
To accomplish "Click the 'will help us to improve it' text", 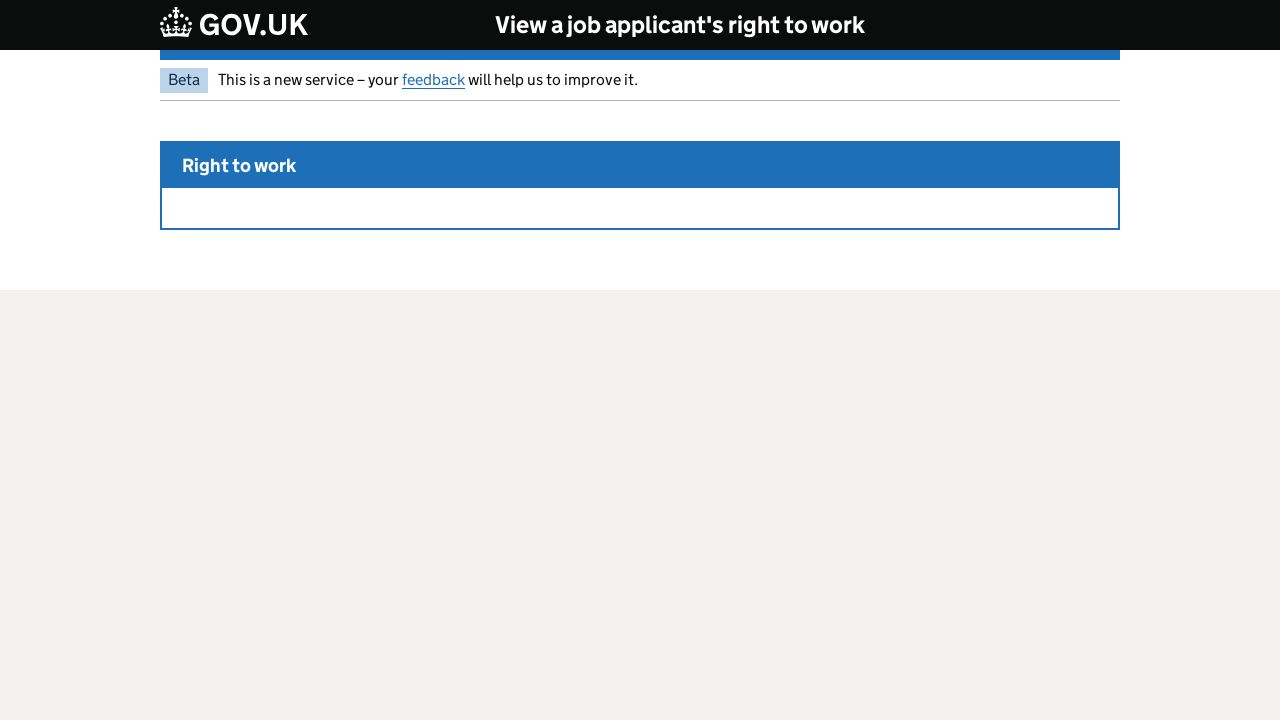I will tap(553, 80).
